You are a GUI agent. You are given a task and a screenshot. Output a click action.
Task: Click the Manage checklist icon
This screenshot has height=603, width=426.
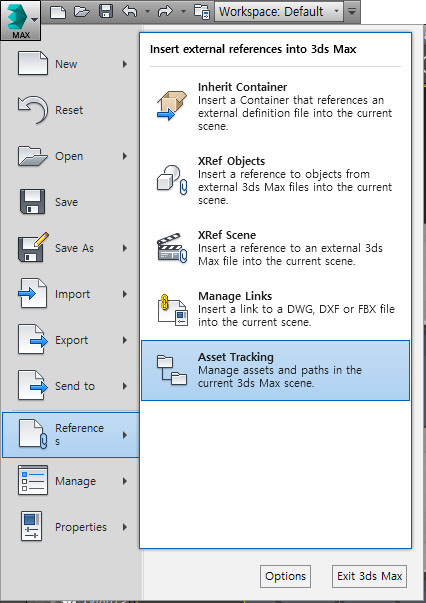click(33, 480)
